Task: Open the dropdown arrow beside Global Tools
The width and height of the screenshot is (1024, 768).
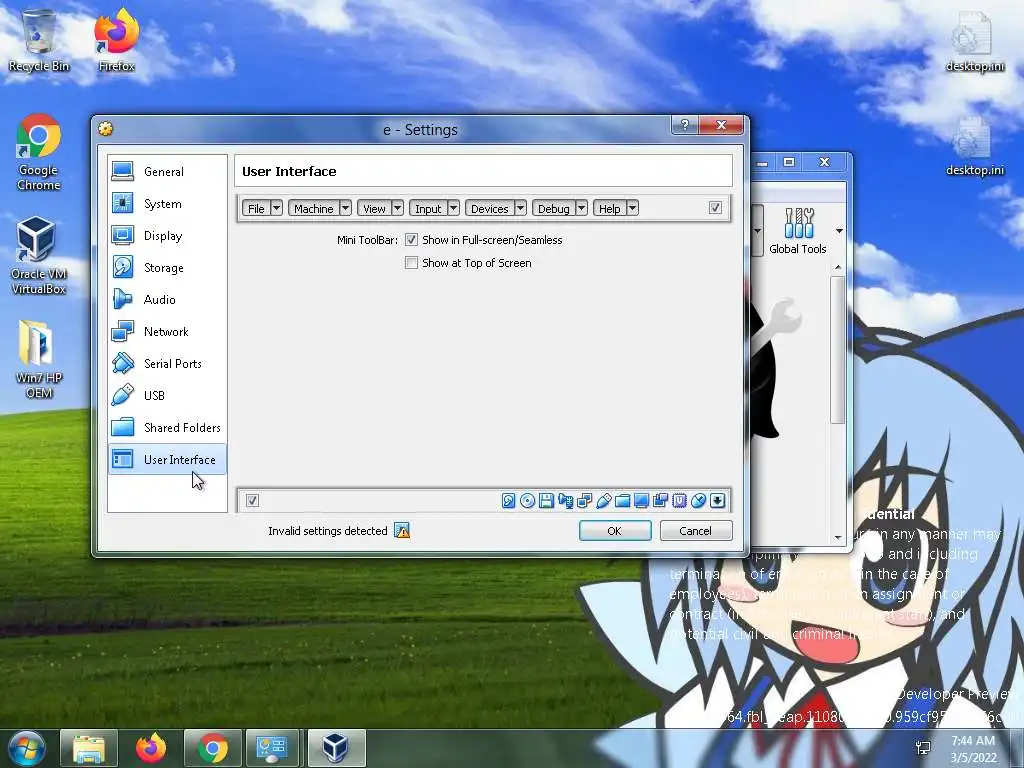Action: coord(839,231)
